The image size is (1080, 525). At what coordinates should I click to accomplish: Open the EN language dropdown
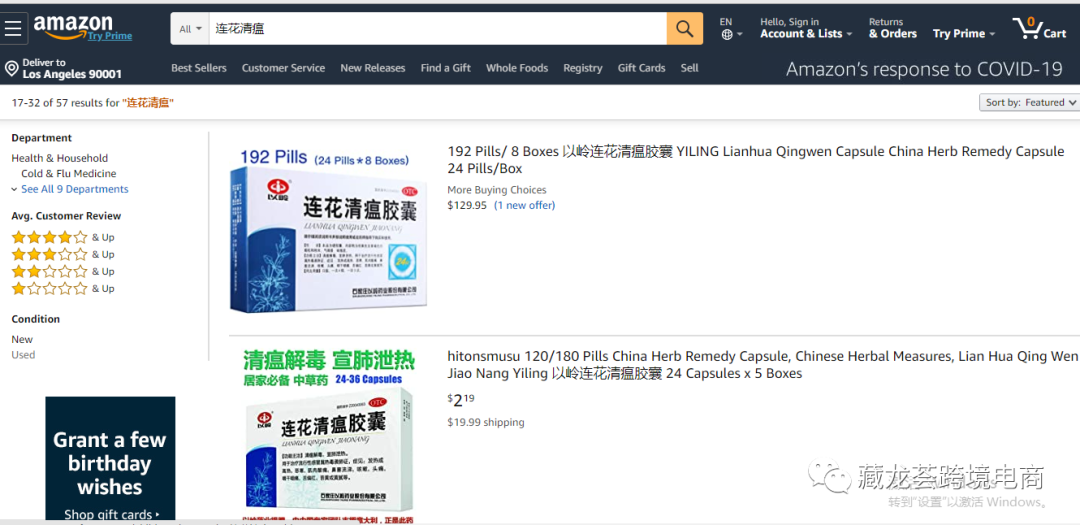[x=731, y=28]
